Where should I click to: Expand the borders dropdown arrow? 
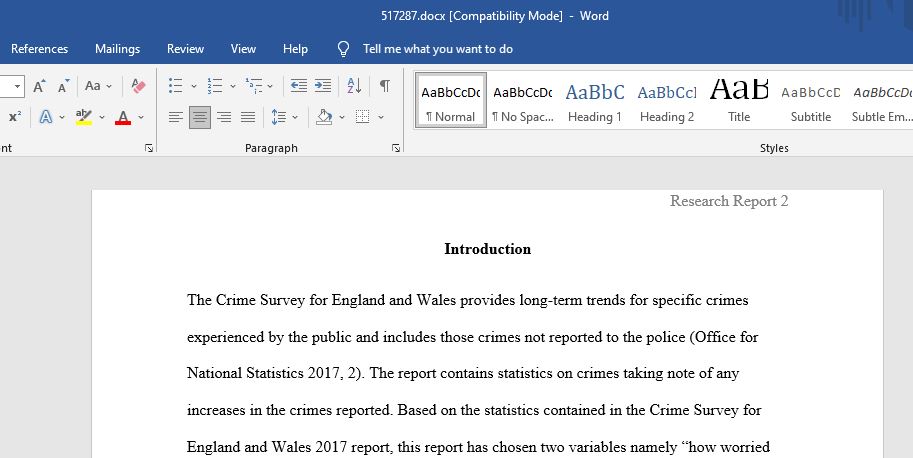point(381,118)
